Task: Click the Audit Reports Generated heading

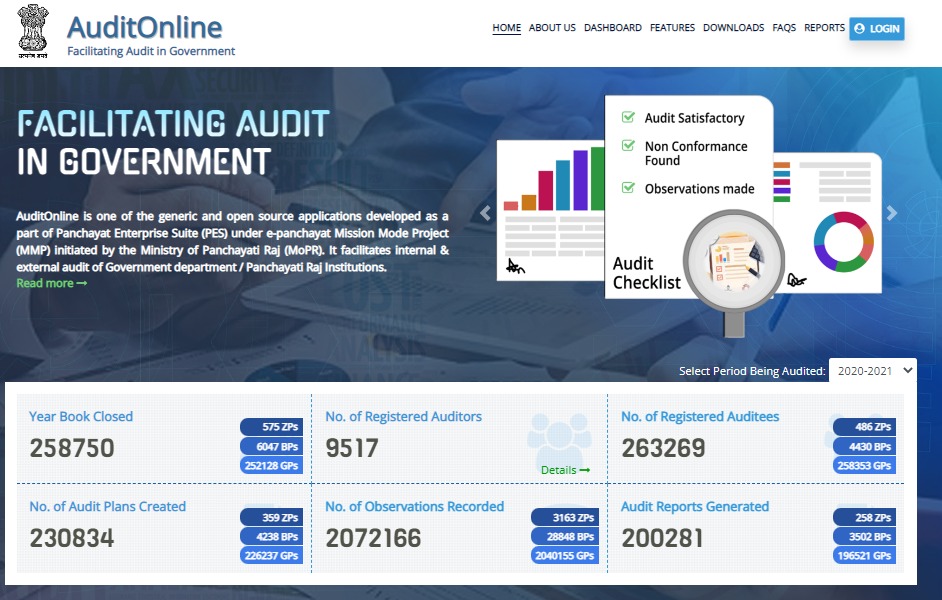Action: tap(695, 507)
